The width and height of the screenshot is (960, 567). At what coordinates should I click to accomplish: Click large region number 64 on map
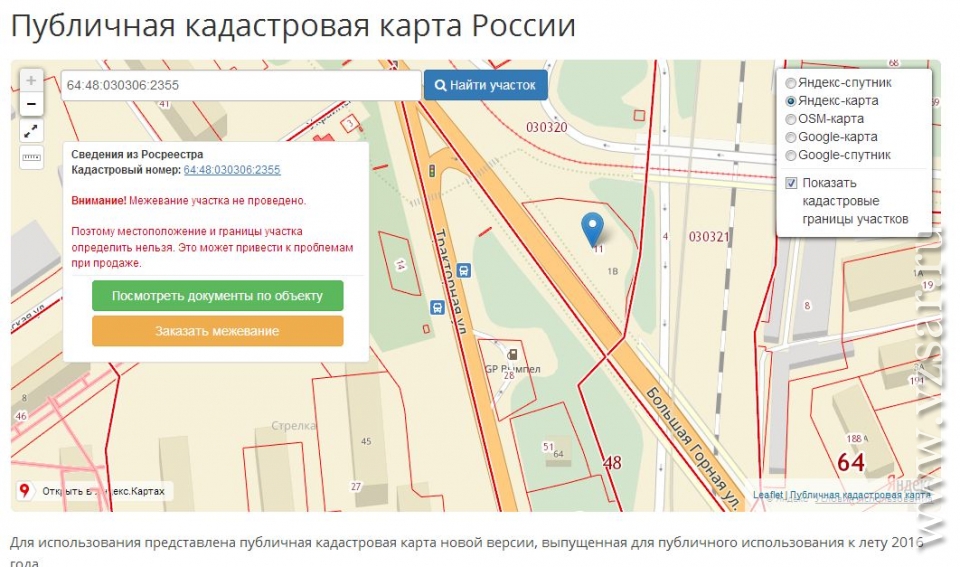click(x=851, y=462)
